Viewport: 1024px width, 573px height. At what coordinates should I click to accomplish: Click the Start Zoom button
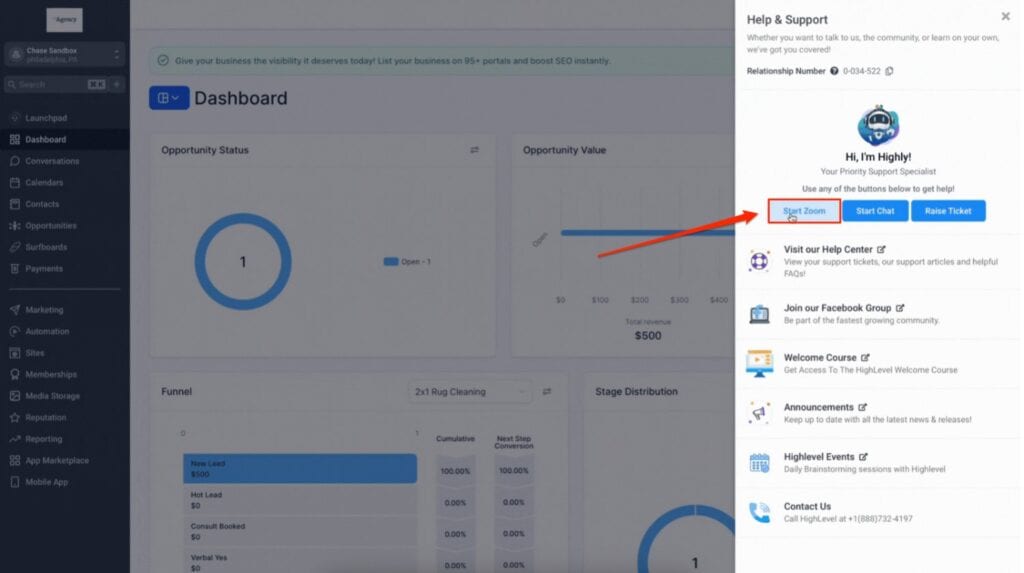click(x=804, y=211)
